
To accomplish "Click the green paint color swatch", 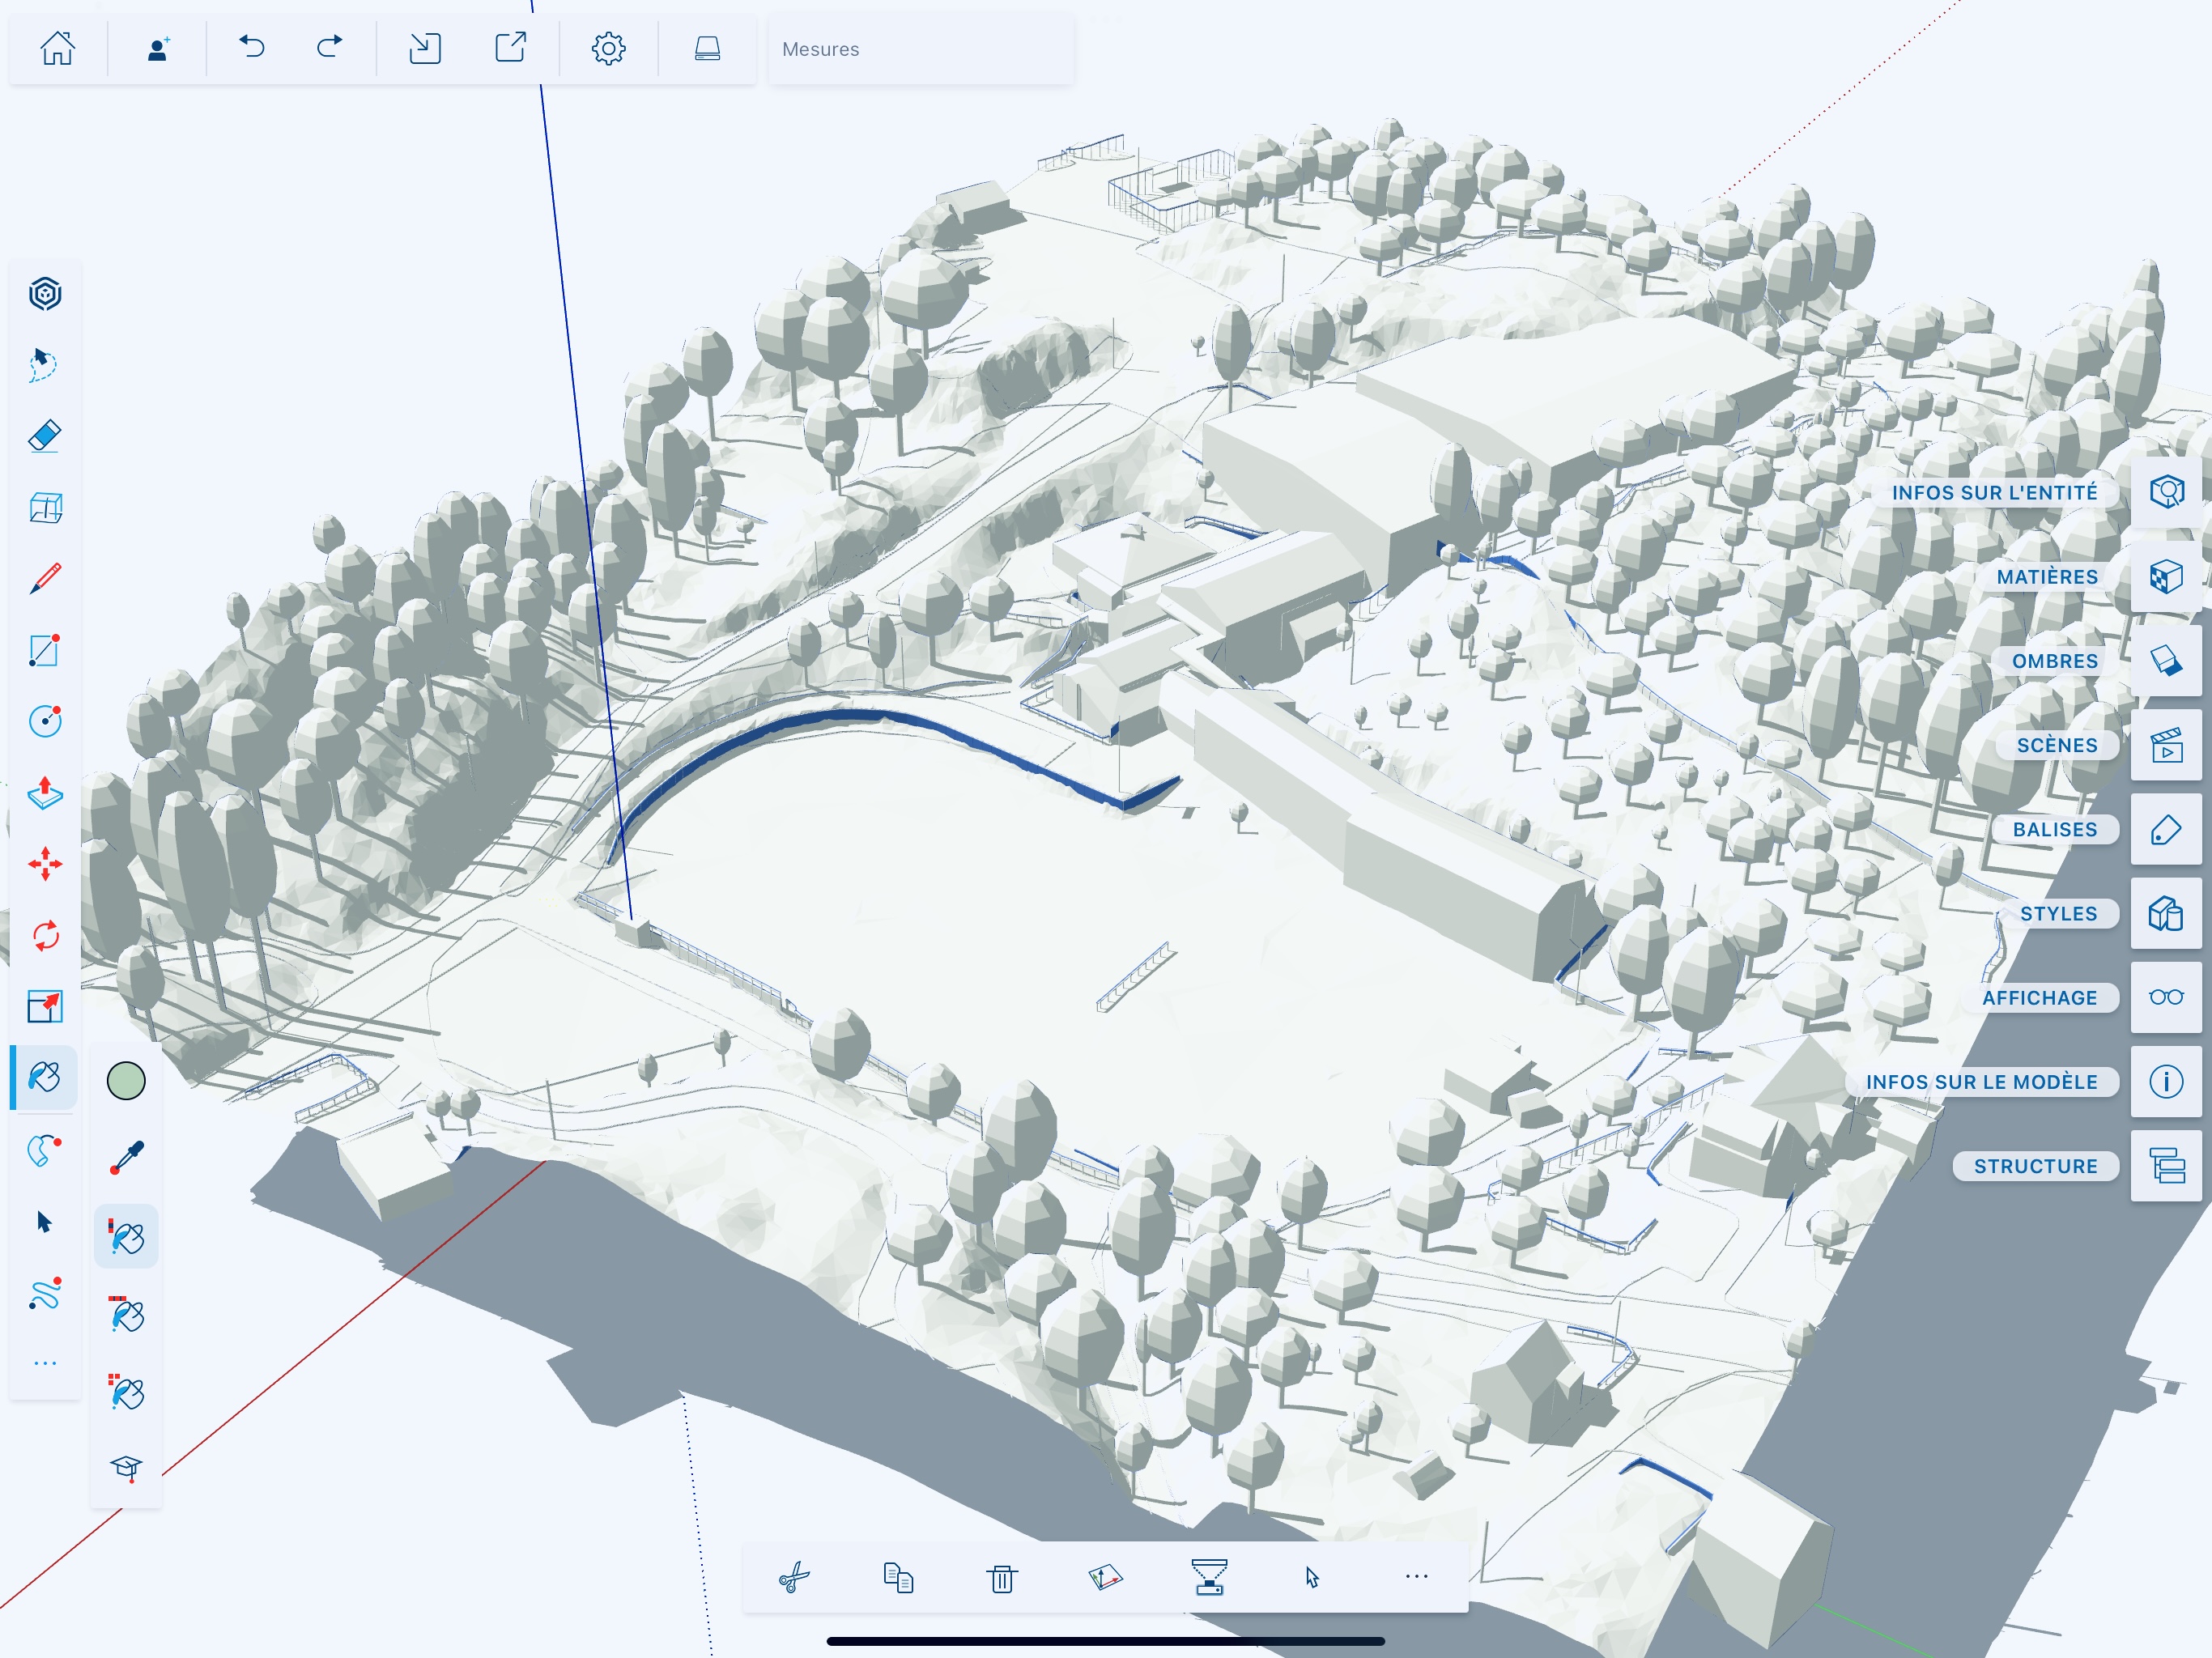I will pyautogui.click(x=126, y=1081).
